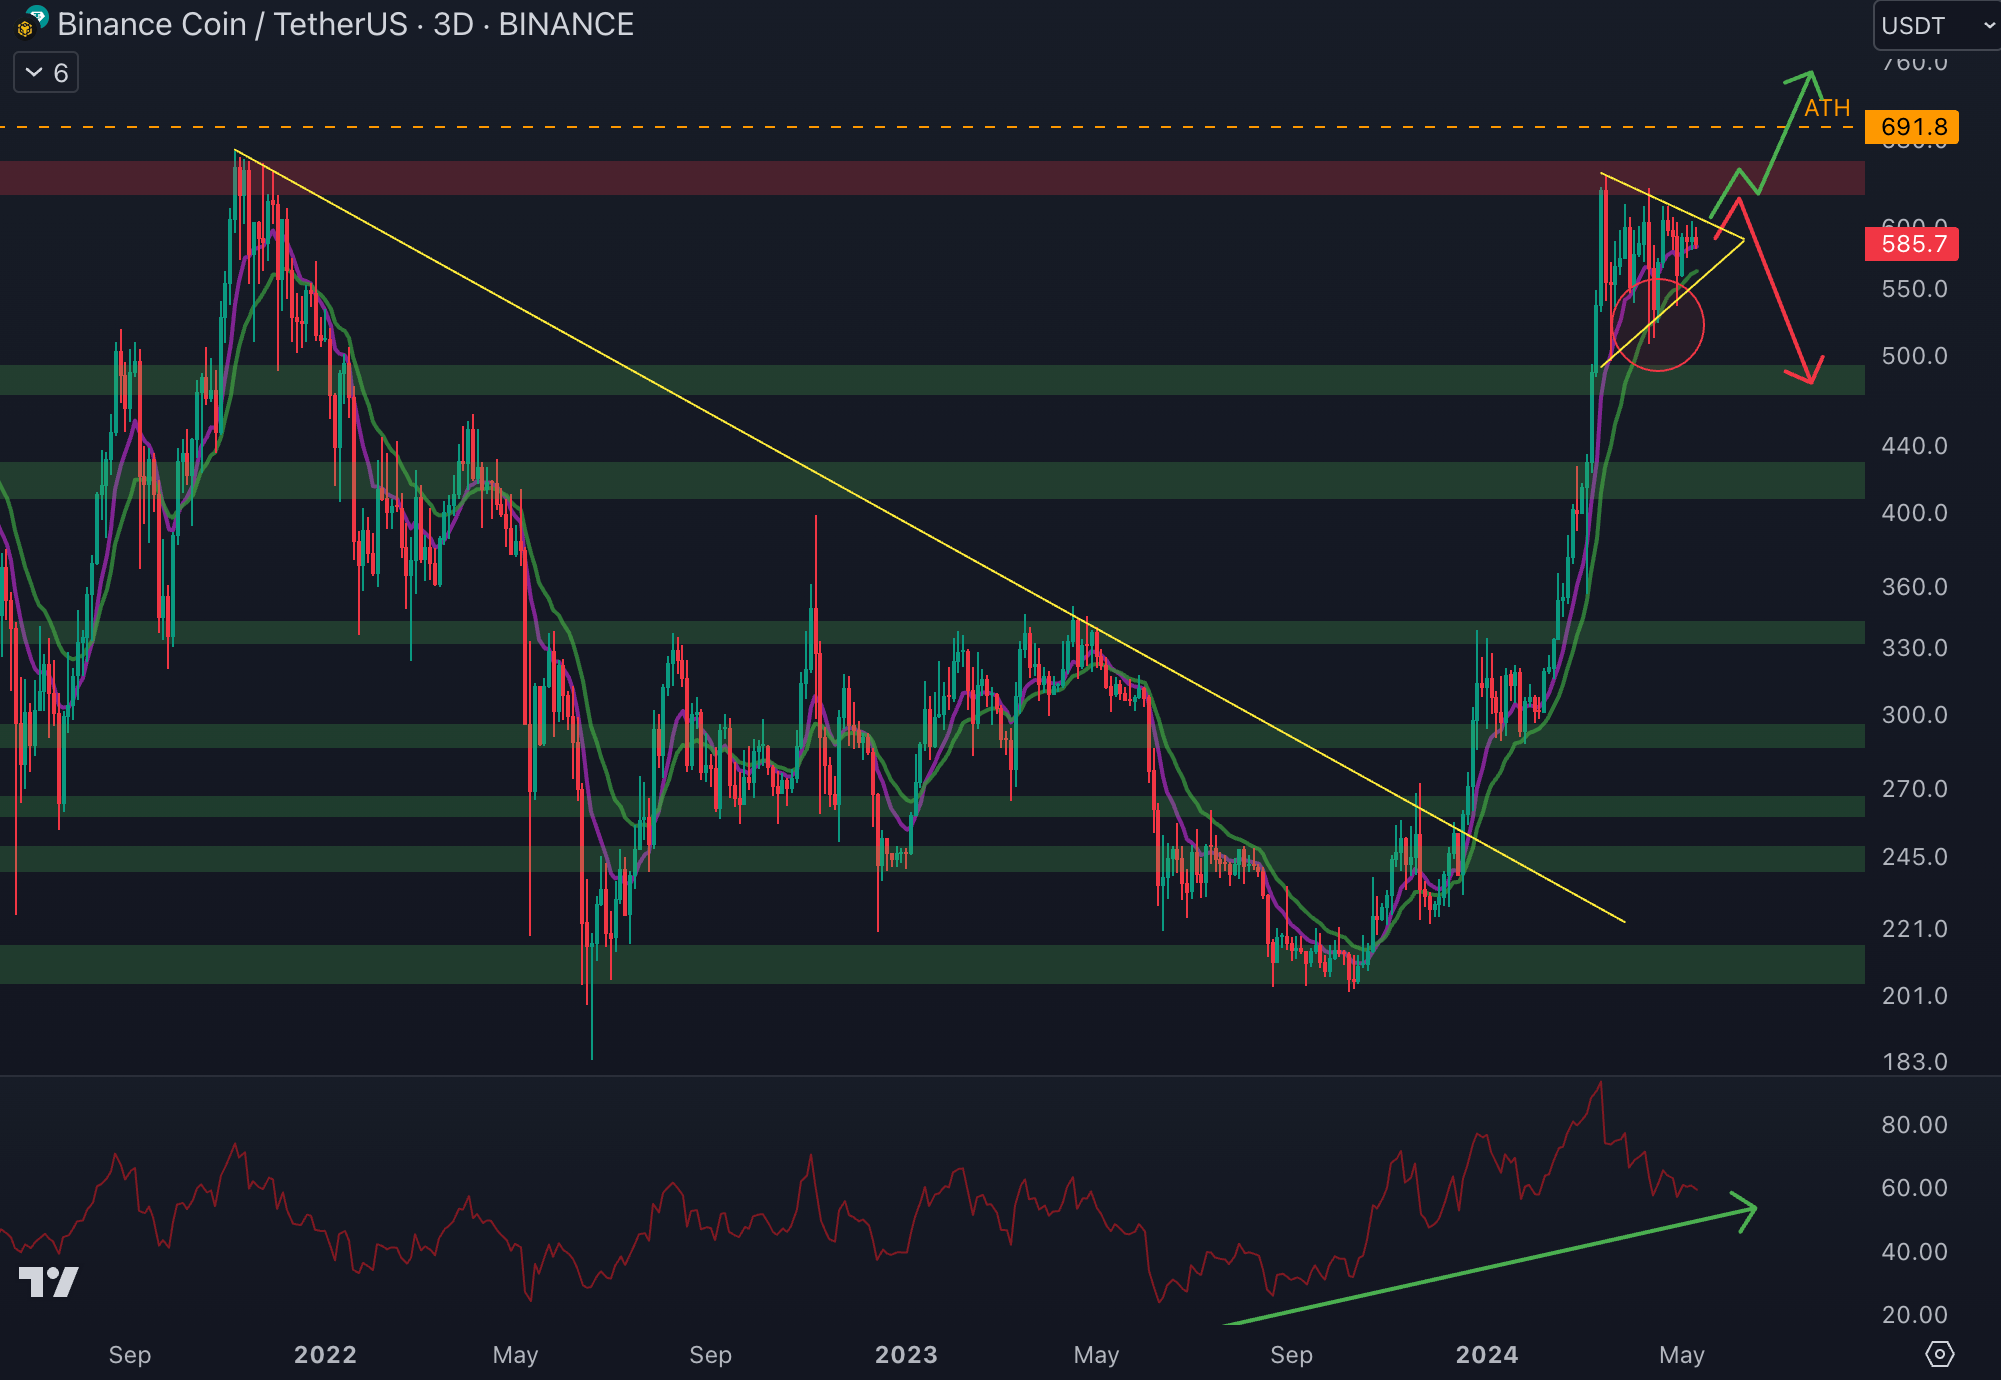This screenshot has width=2001, height=1380.
Task: Click the red 585.7 current price label
Action: 1911,244
